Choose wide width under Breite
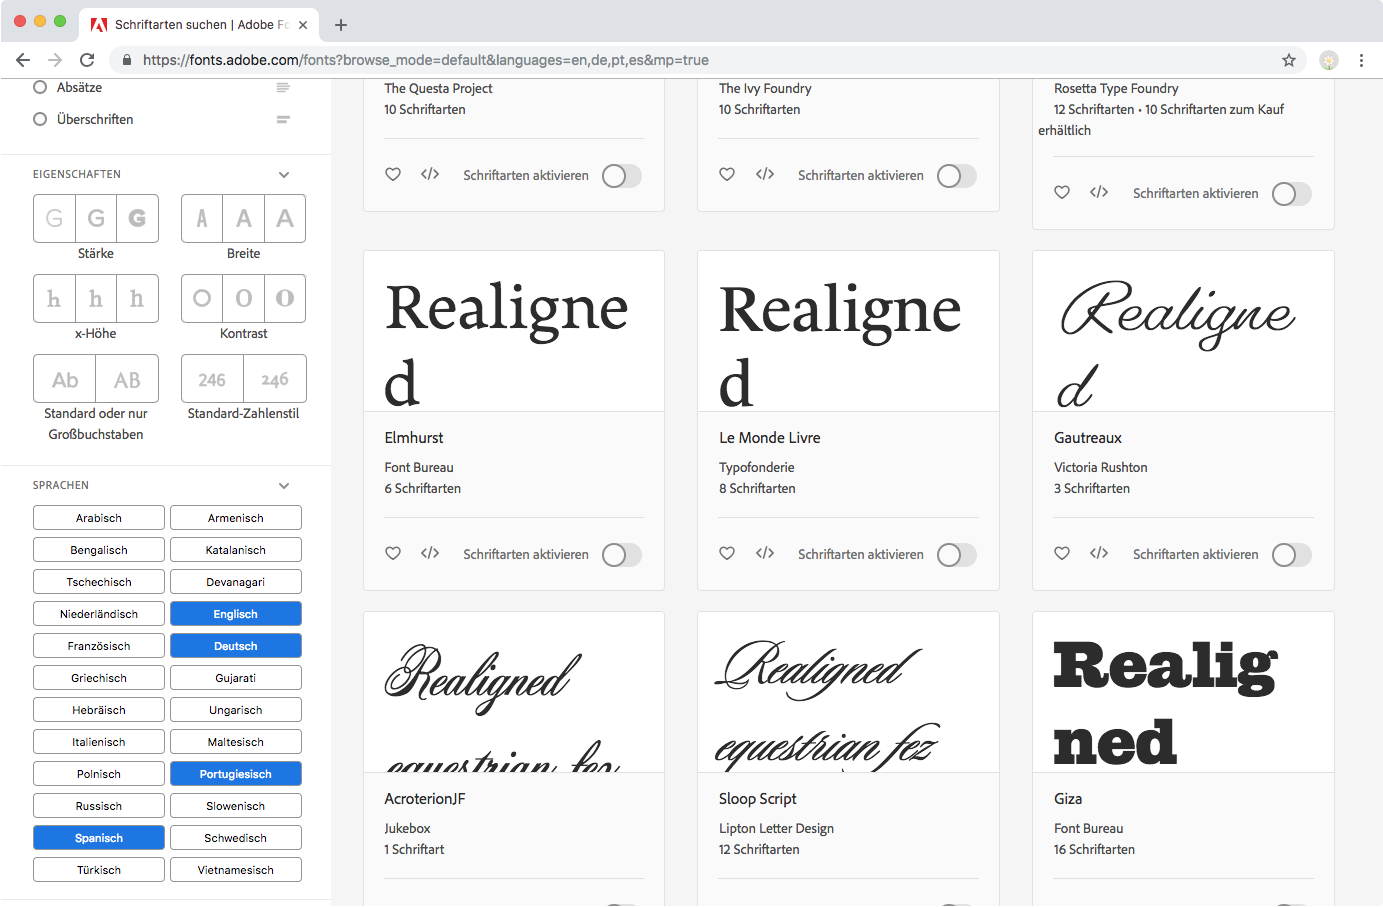This screenshot has height=907, width=1383. click(285, 218)
